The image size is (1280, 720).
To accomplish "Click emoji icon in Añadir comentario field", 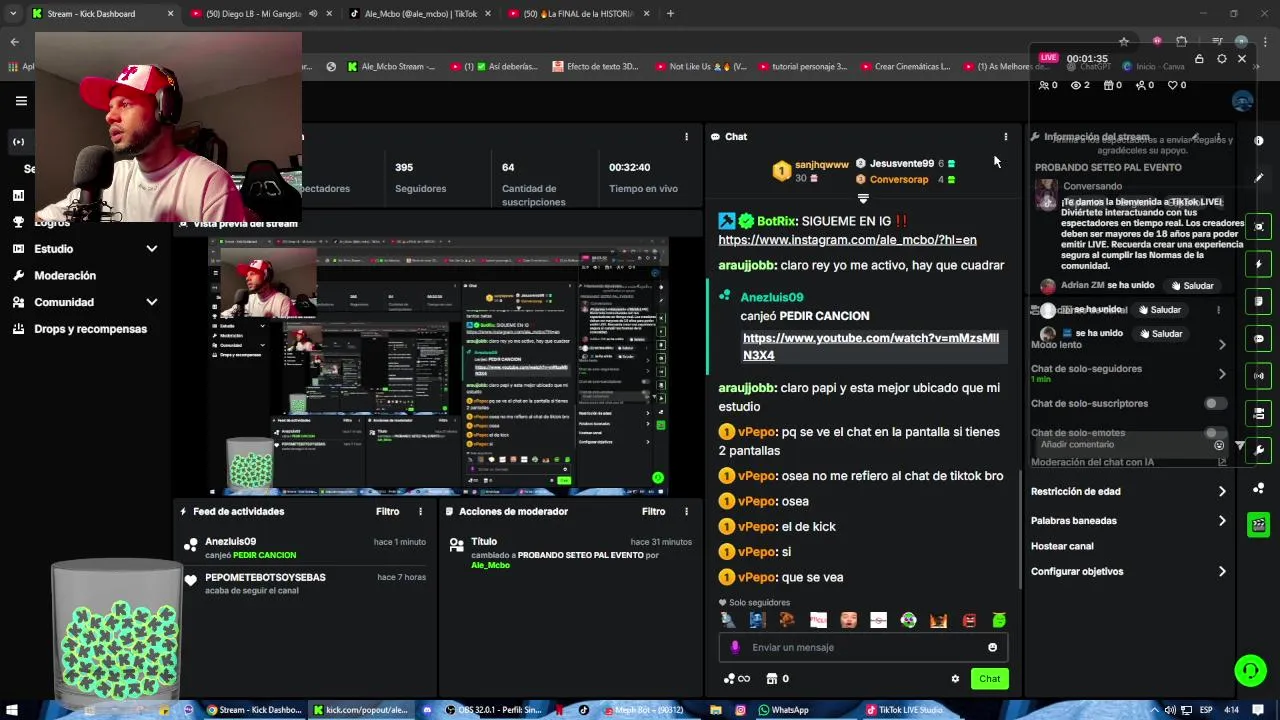I will coord(1219,445).
